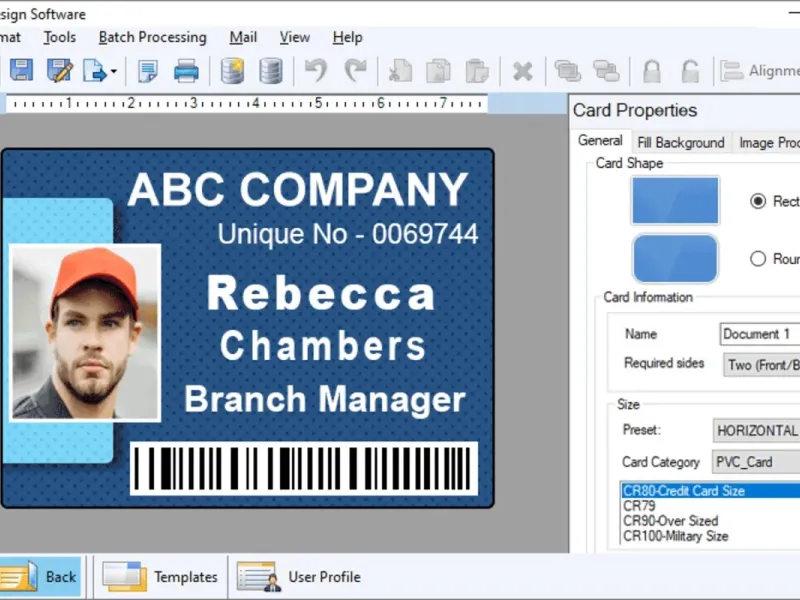Screen dimensions: 800x600
Task: Open the Alignment toolbar option
Action: point(760,71)
